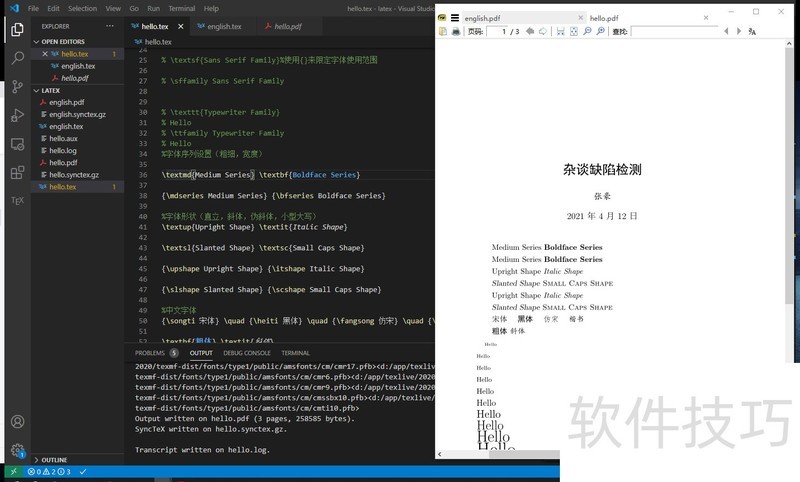The height and width of the screenshot is (482, 800).
Task: Switch to the DEBUG CONSOLE panel tab
Action: pyautogui.click(x=246, y=353)
